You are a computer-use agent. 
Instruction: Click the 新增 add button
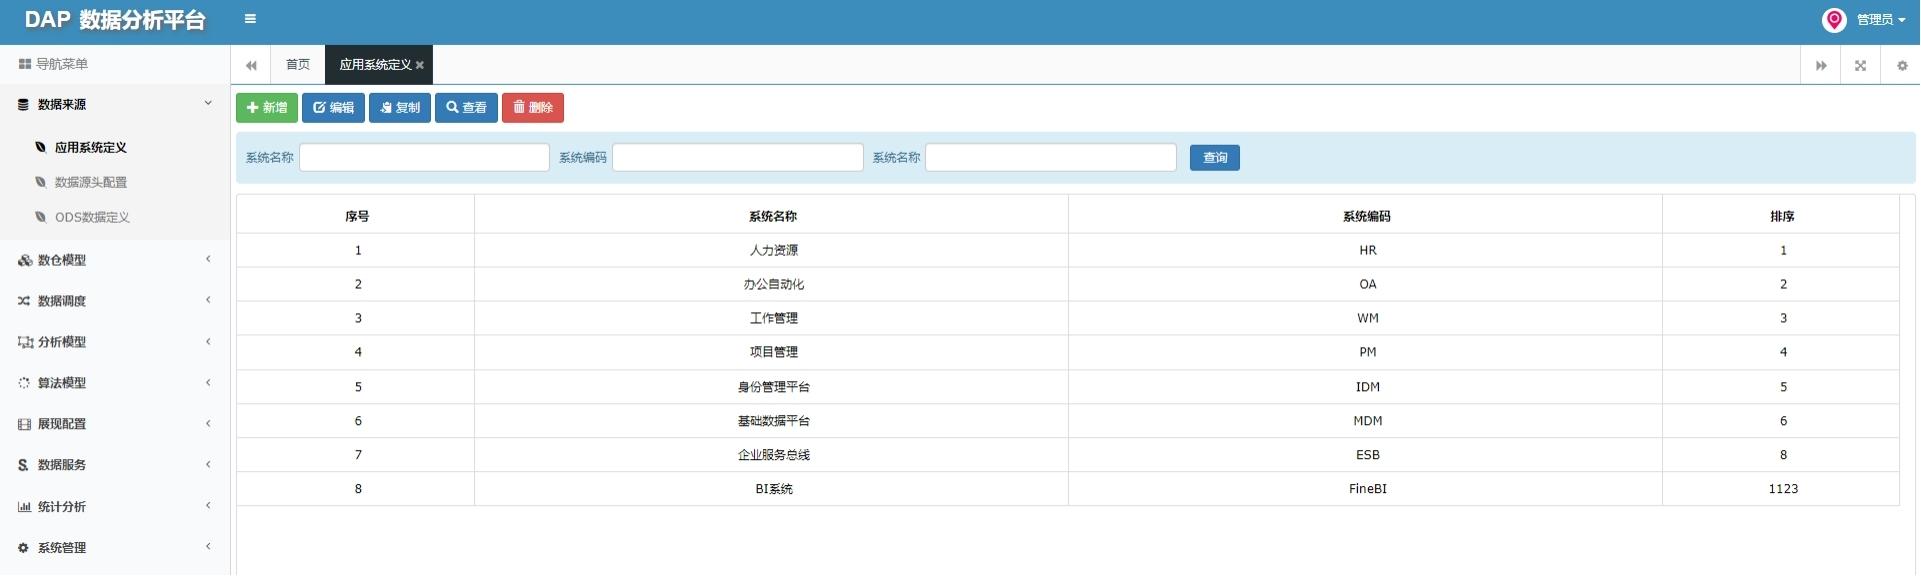tap(267, 108)
